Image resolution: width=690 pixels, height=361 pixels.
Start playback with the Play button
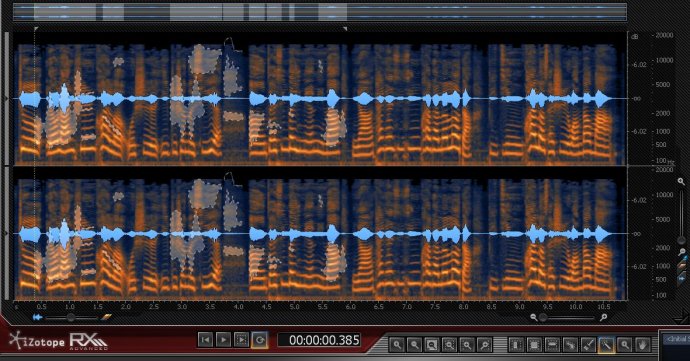coord(224,340)
